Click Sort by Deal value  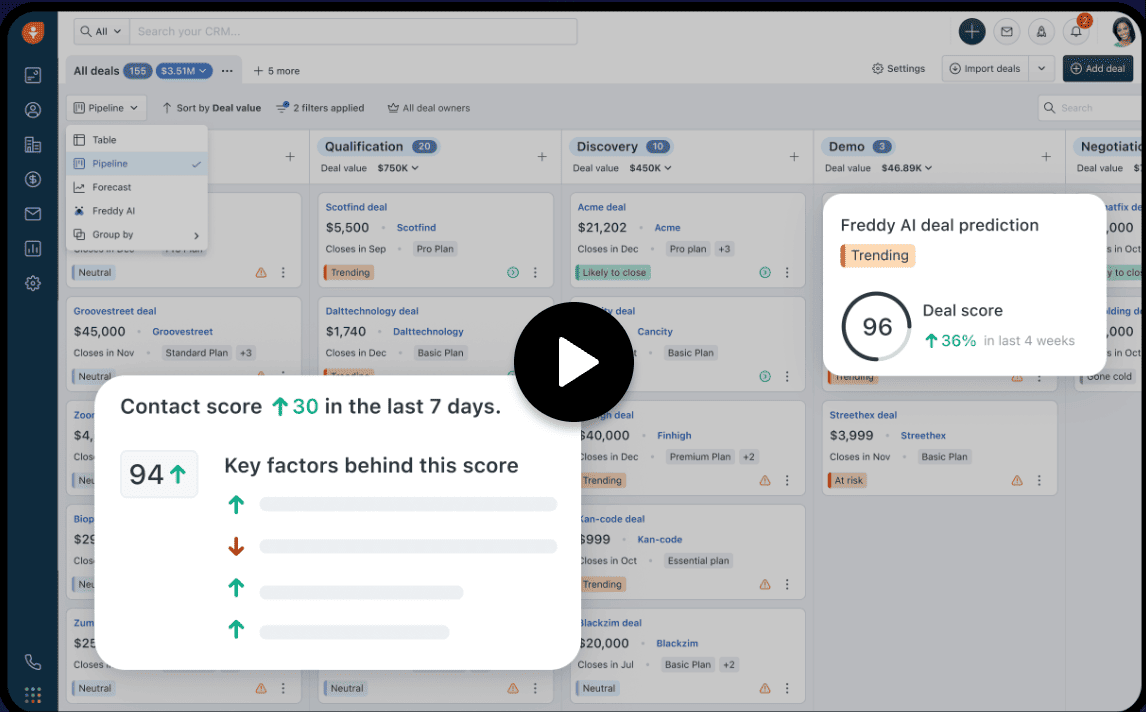(x=211, y=107)
